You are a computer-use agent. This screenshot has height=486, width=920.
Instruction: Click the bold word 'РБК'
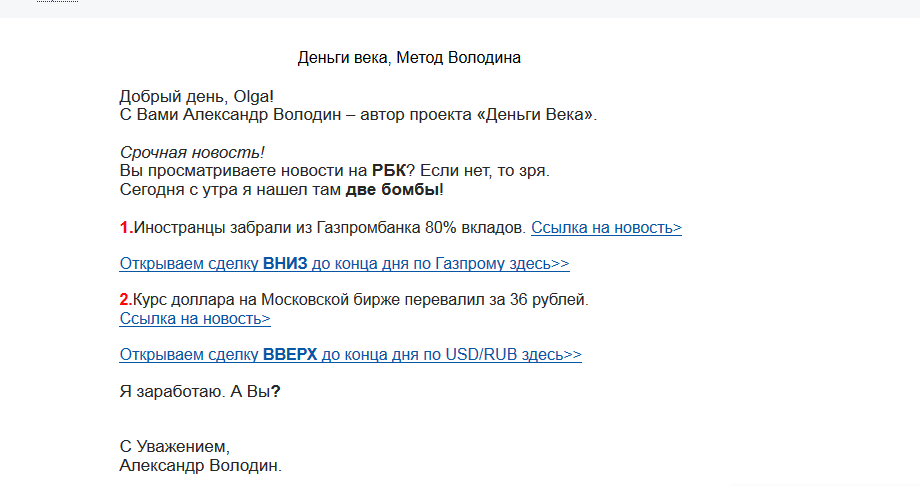388,171
